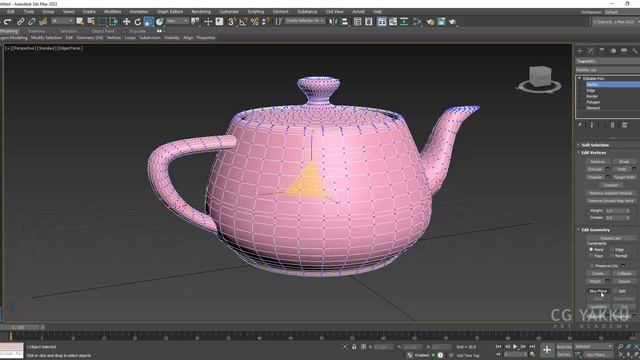Screen dimensions: 640x360
Task: Open the Scene Explorer toggle icon
Action: click(x=358, y=22)
